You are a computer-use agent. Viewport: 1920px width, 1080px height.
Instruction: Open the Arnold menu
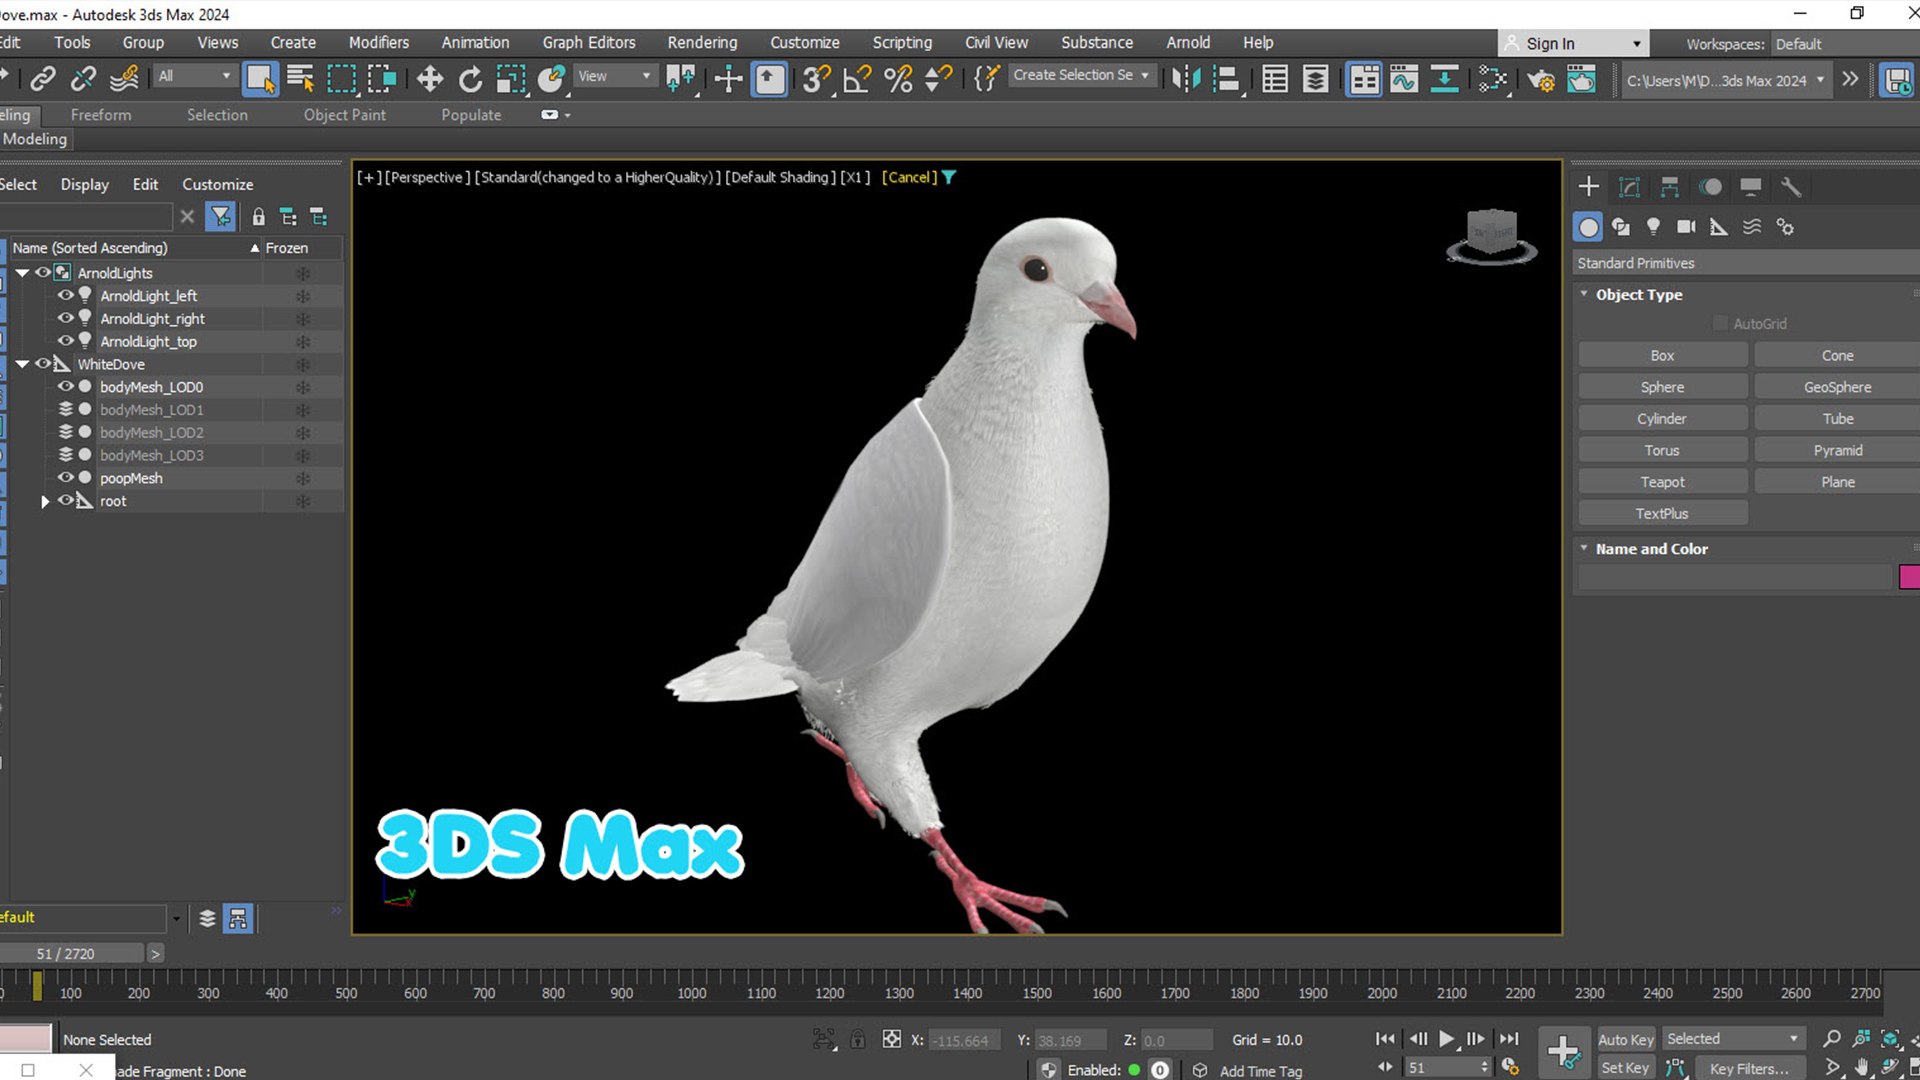click(x=1188, y=42)
